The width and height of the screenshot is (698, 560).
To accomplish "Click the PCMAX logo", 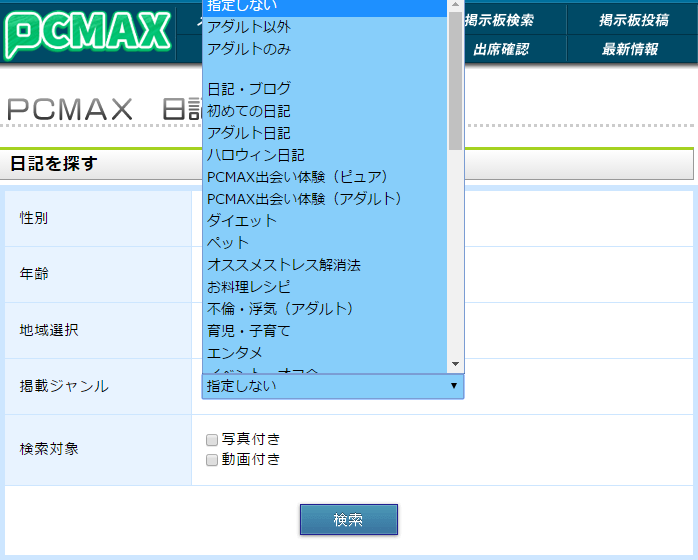I will coord(88,34).
